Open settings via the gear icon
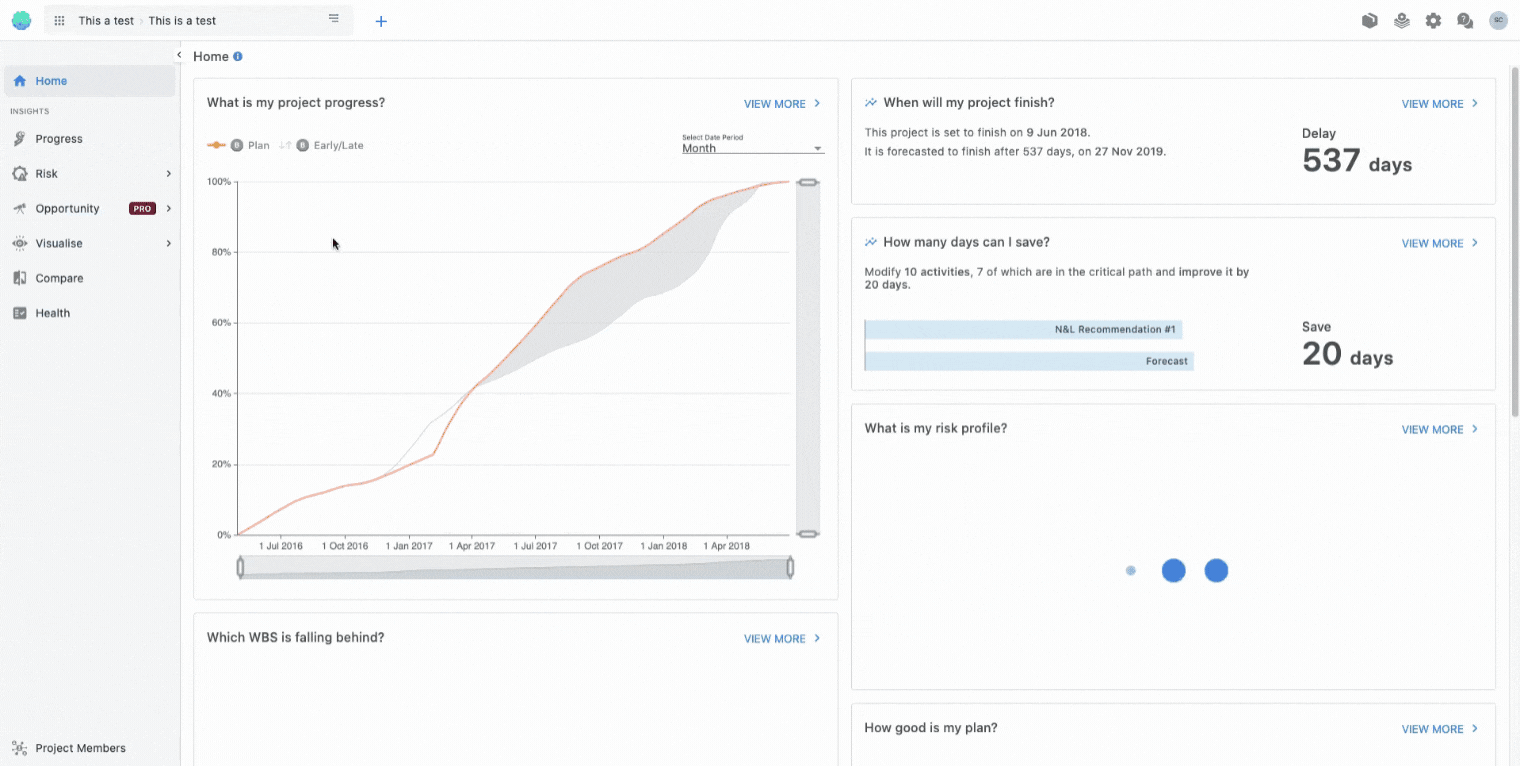The image size is (1520, 766). 1434,20
